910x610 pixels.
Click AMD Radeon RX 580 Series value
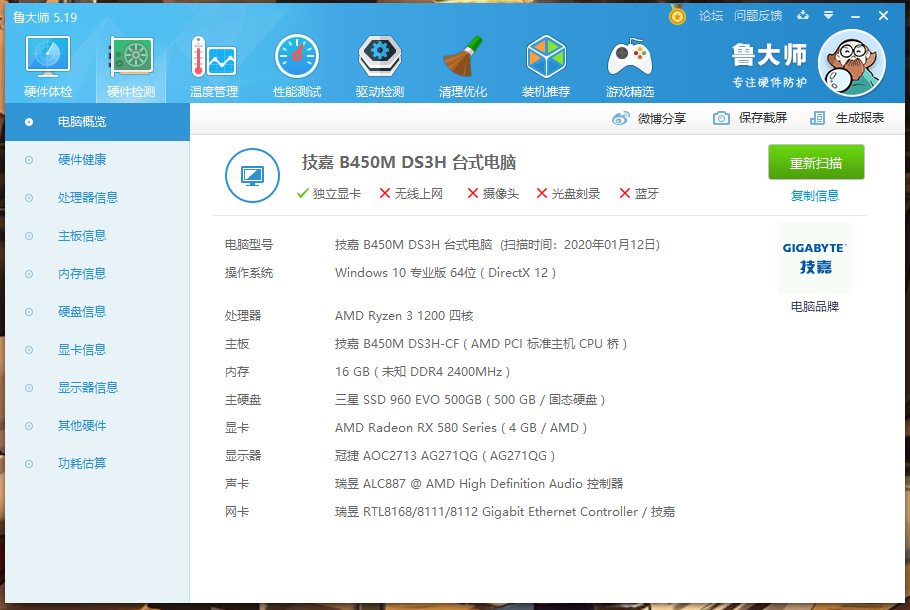(x=461, y=428)
